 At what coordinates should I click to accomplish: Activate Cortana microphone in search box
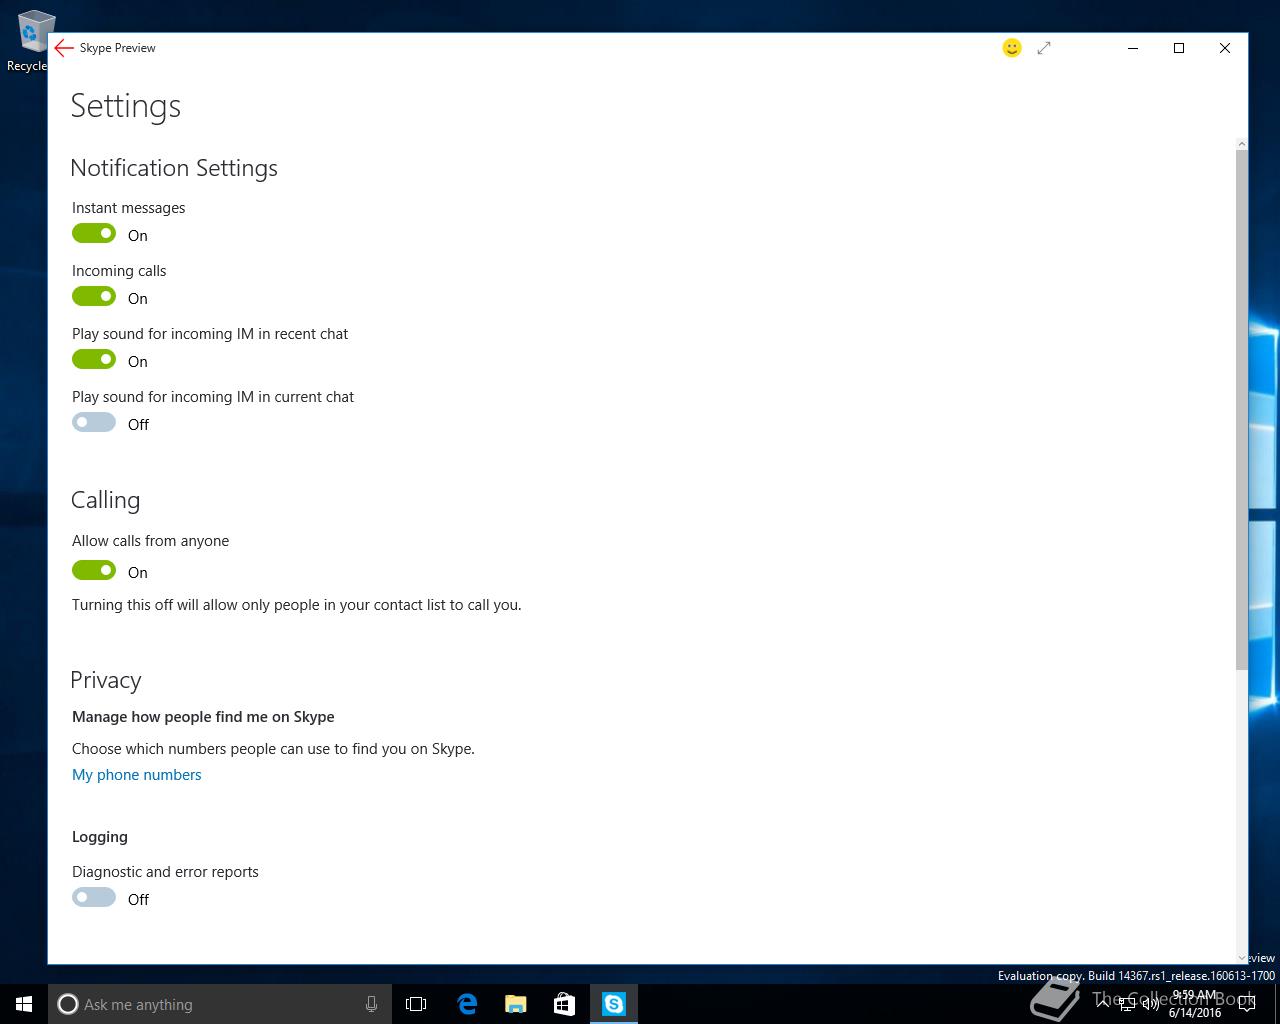tap(371, 1004)
